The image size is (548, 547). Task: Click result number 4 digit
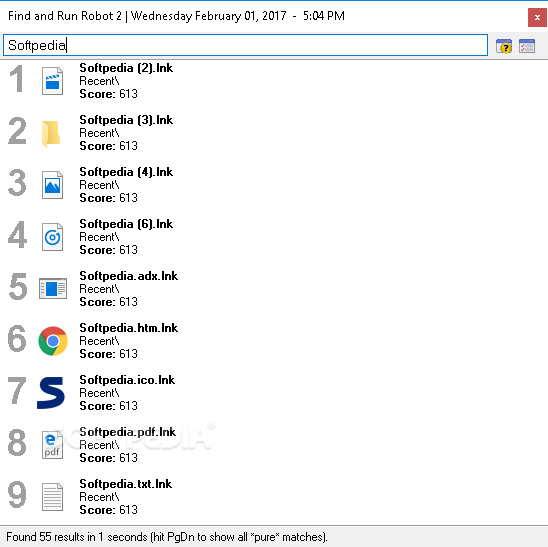click(x=17, y=235)
